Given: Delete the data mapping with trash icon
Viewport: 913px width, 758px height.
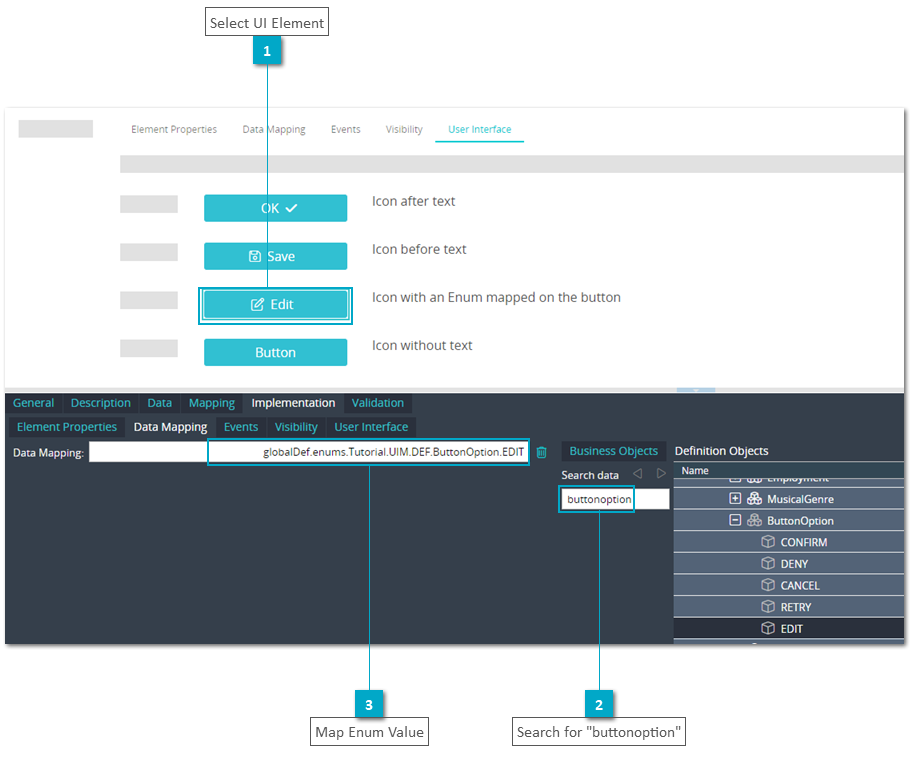Looking at the screenshot, I should click(x=541, y=452).
